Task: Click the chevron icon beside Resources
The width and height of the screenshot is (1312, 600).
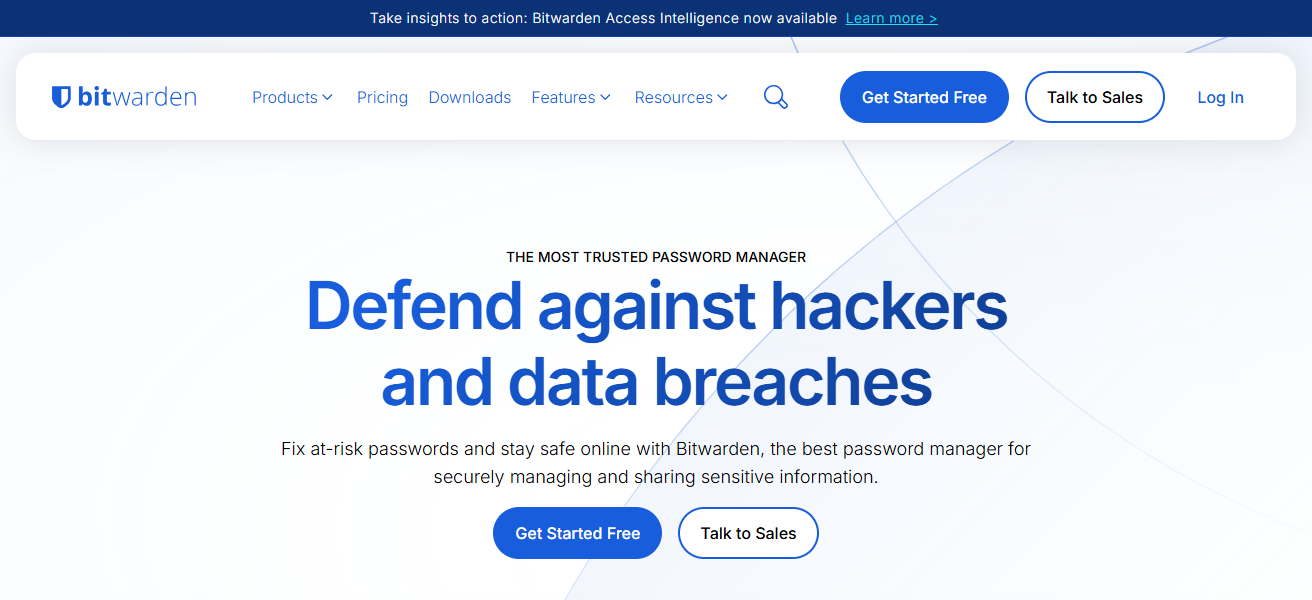Action: coord(724,97)
